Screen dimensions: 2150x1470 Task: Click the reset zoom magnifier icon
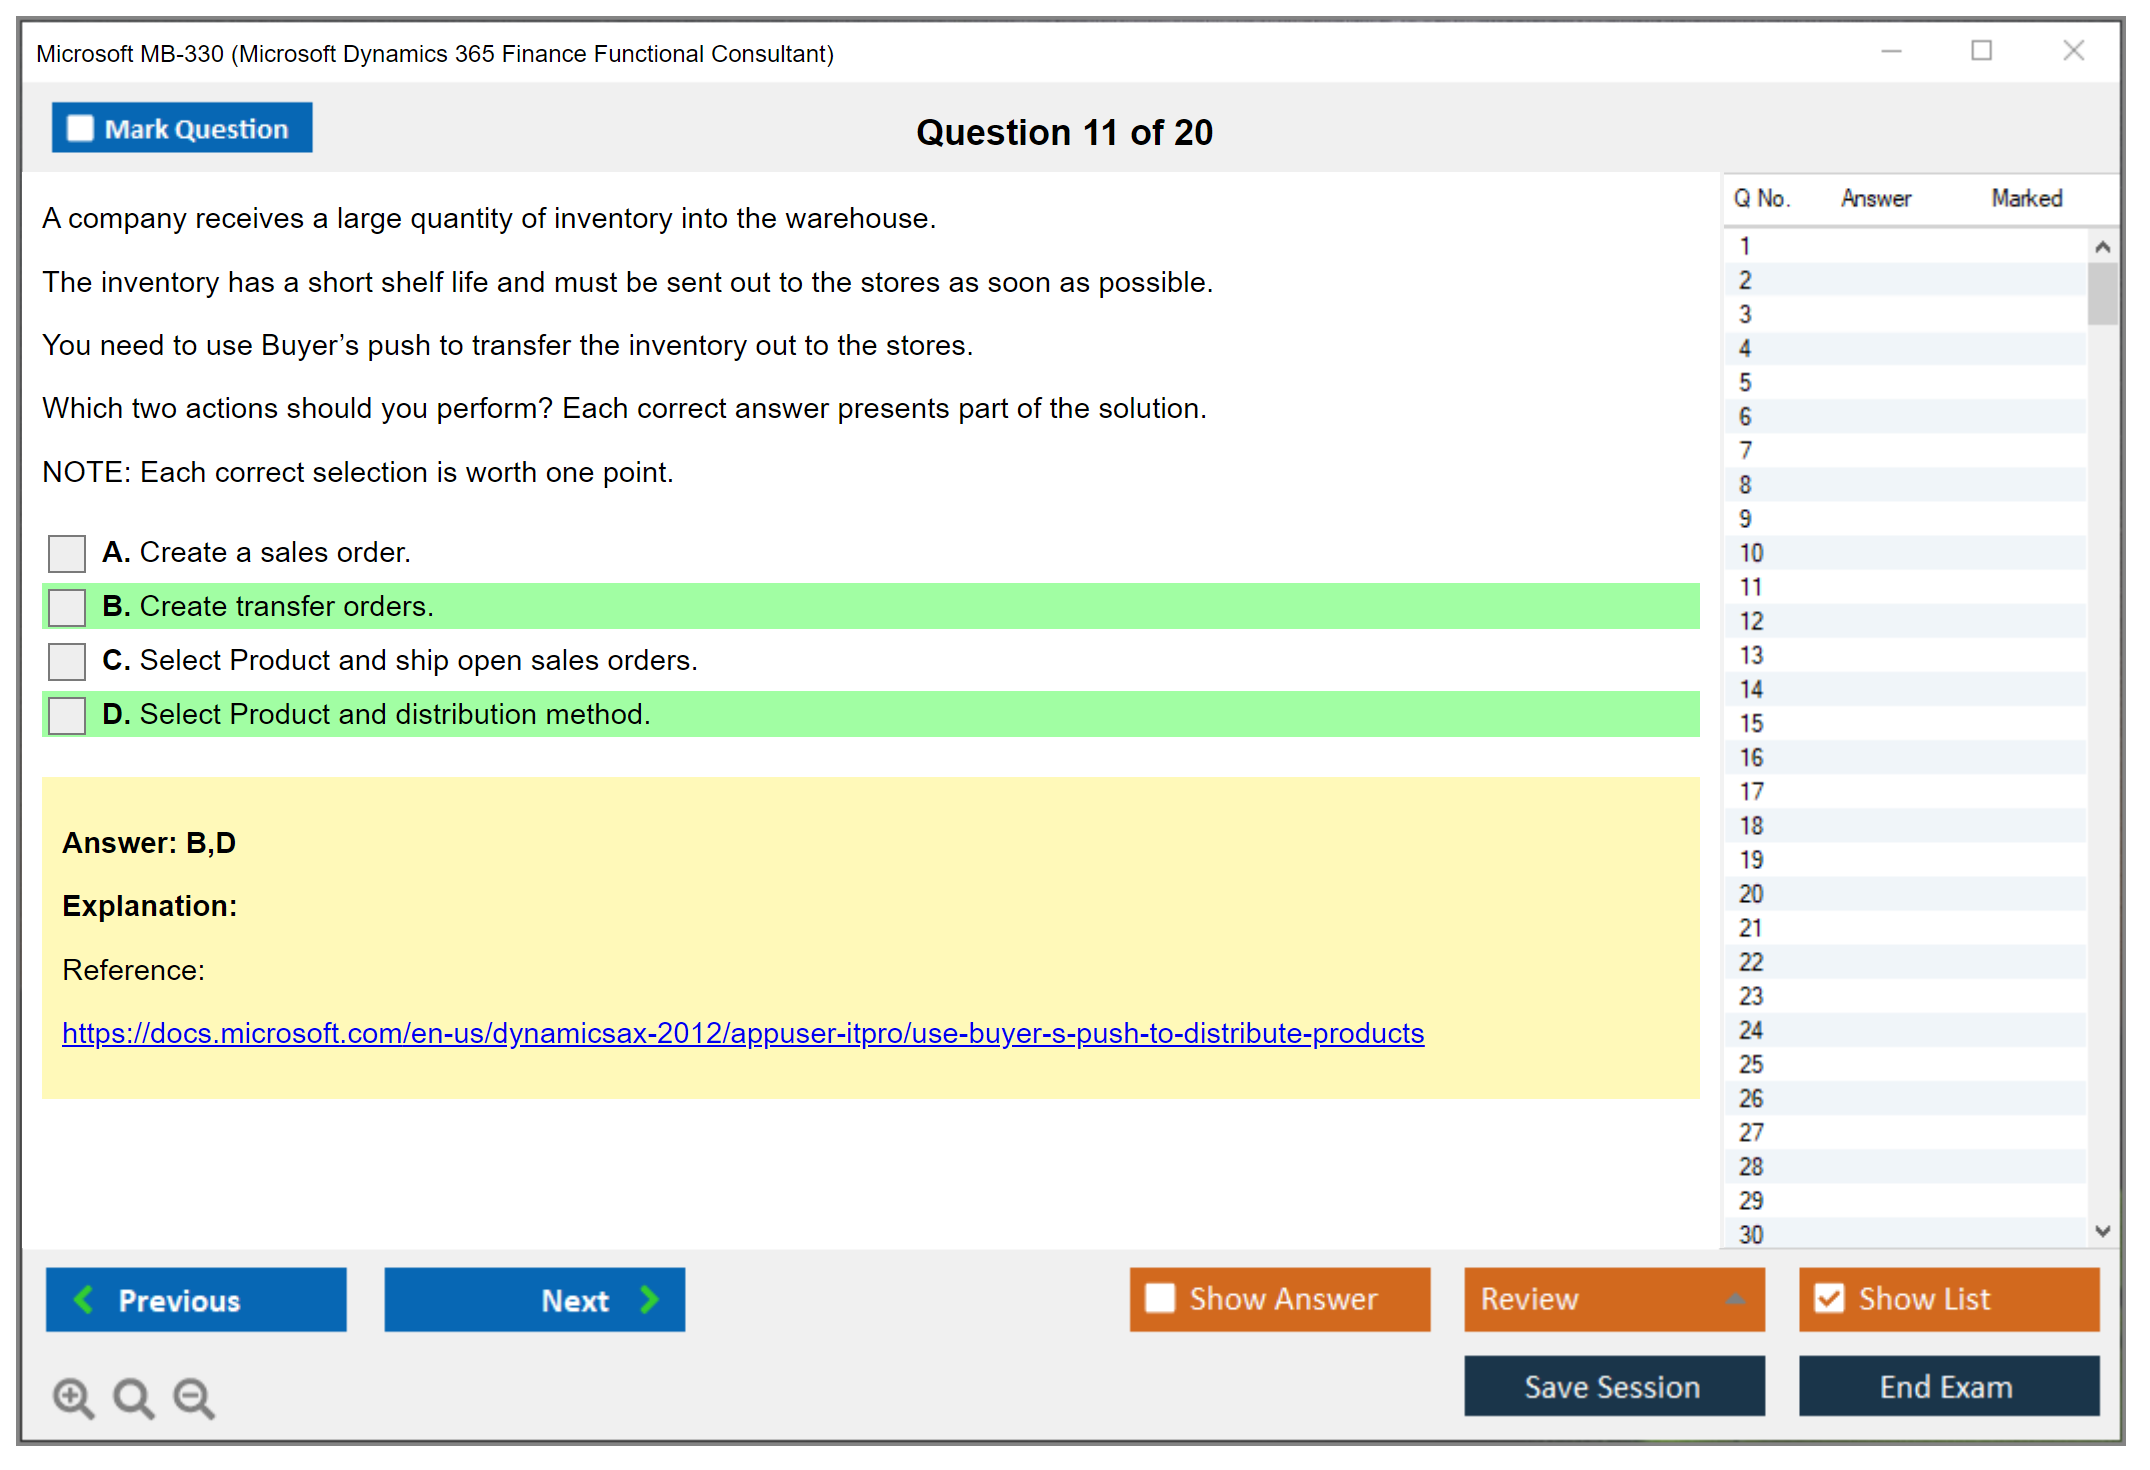[133, 1397]
